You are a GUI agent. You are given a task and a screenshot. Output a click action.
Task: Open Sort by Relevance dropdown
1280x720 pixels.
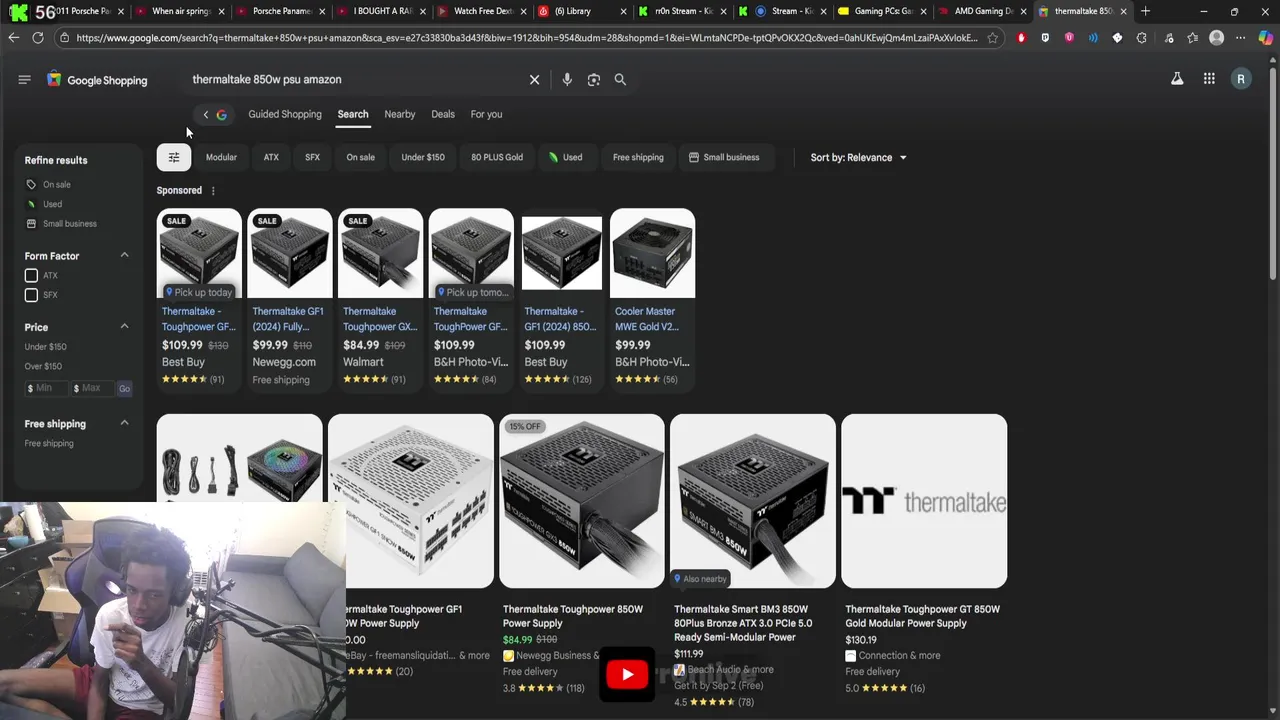coord(858,157)
